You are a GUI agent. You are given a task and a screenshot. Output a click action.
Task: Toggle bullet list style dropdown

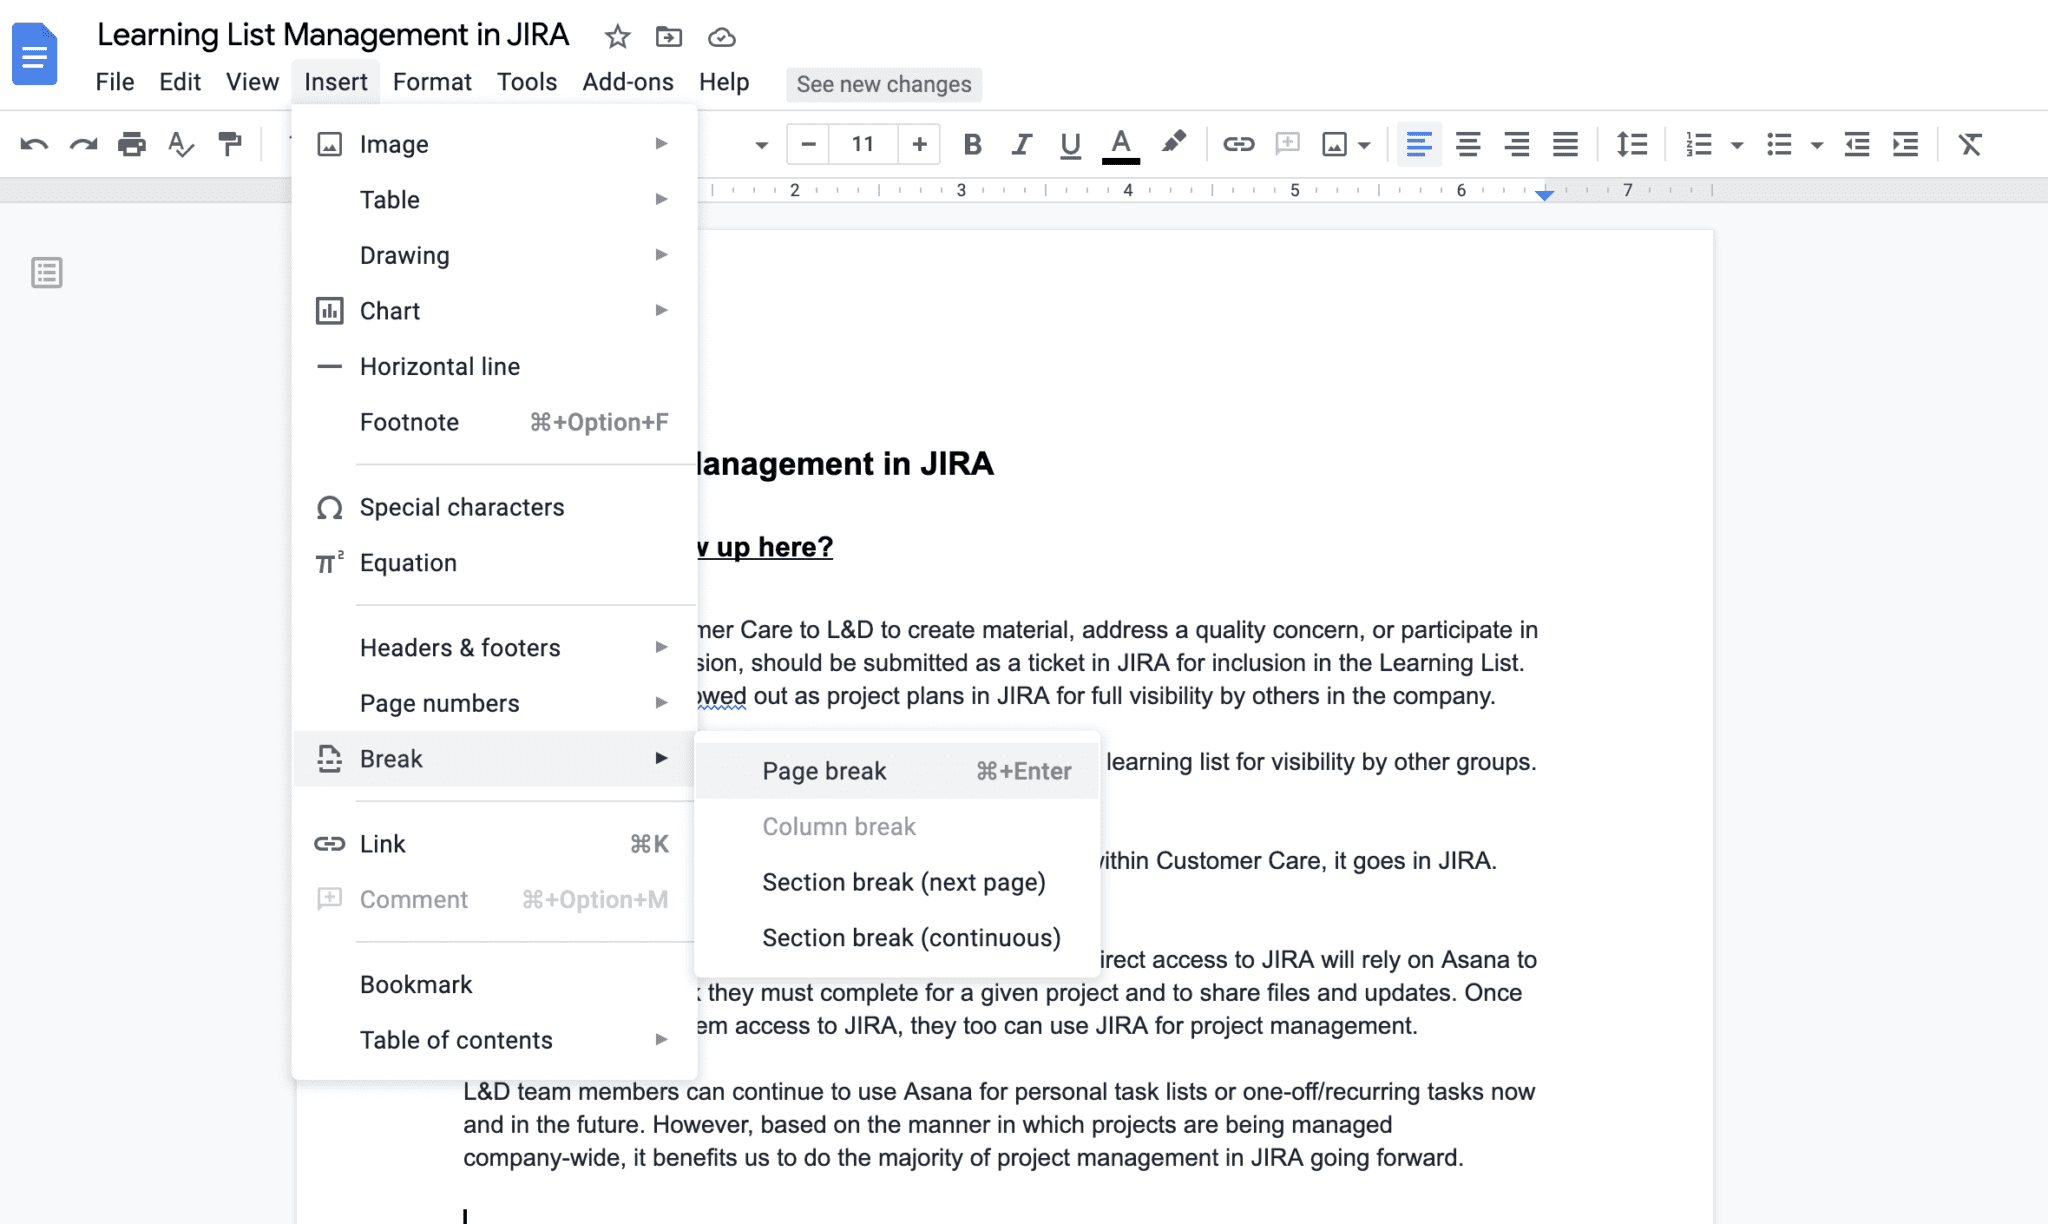pos(1813,143)
